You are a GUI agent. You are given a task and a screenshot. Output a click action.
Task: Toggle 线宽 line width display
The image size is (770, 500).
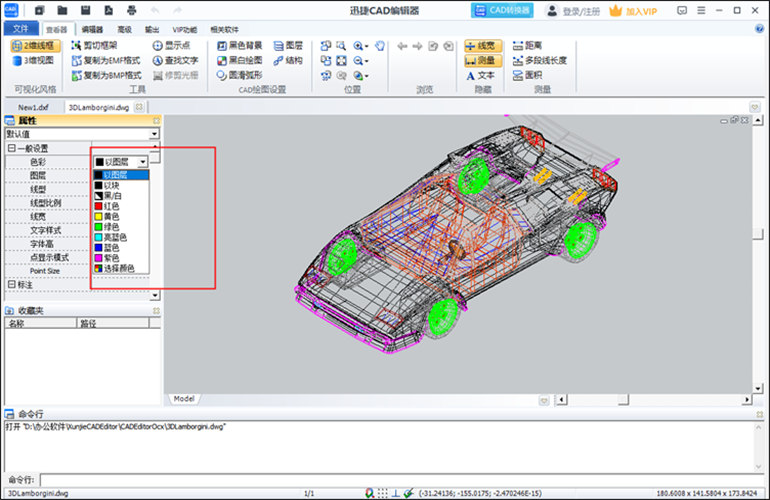click(x=483, y=46)
